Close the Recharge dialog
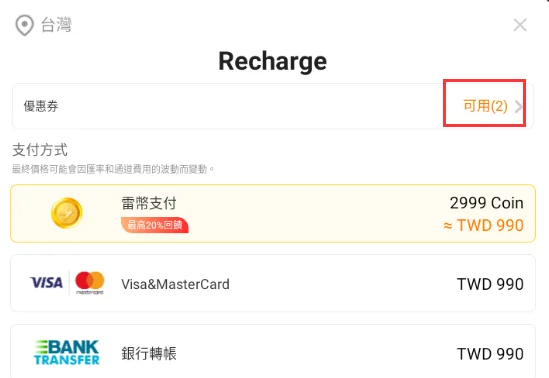The height and width of the screenshot is (378, 549). 520,25
